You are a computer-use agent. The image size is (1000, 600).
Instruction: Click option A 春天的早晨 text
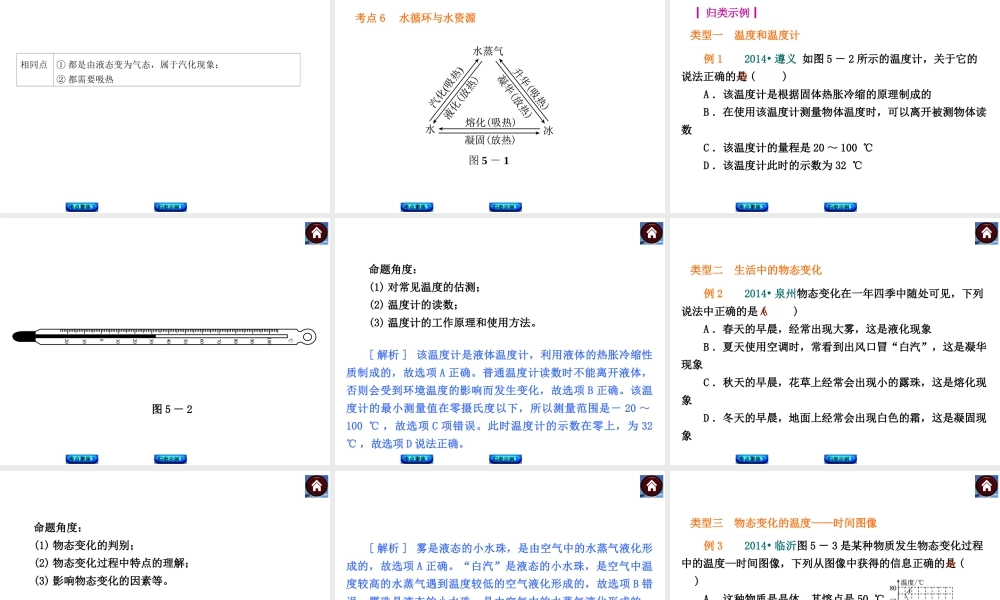(x=817, y=329)
